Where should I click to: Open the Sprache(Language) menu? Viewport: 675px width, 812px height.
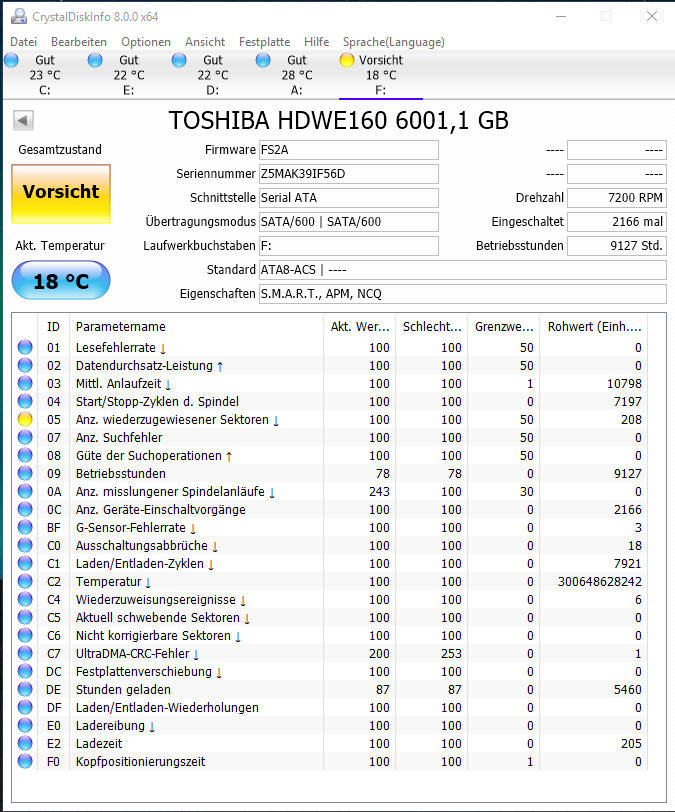(394, 42)
